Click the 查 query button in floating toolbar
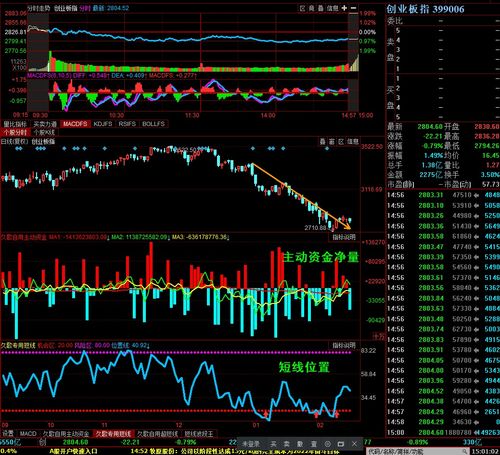 [x=314, y=444]
